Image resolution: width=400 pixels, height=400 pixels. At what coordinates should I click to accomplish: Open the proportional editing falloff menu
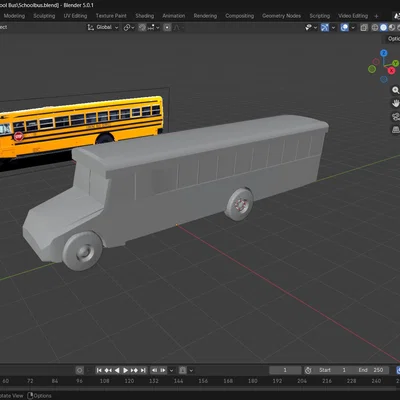[178, 28]
